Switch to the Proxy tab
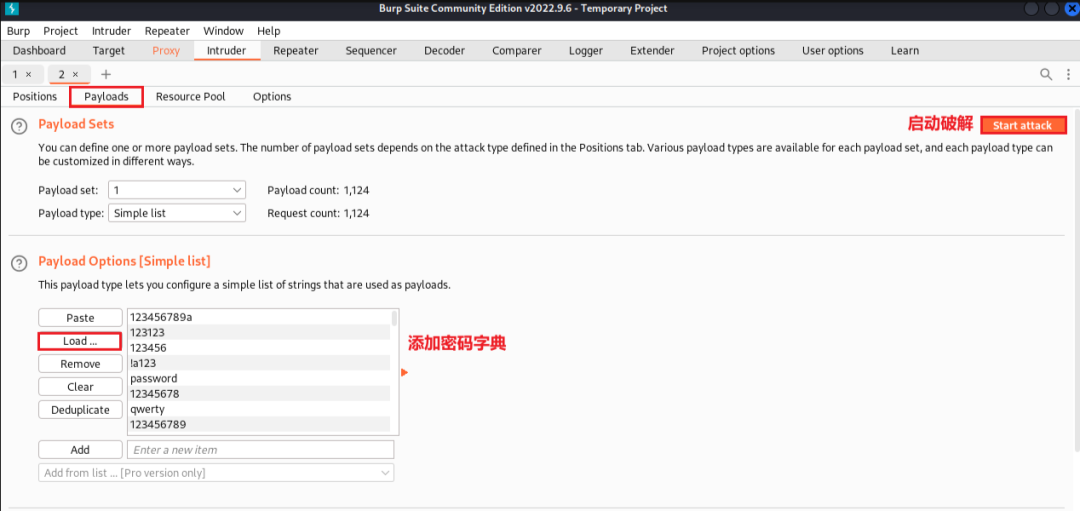Viewport: 1080px width, 511px height. pos(166,51)
